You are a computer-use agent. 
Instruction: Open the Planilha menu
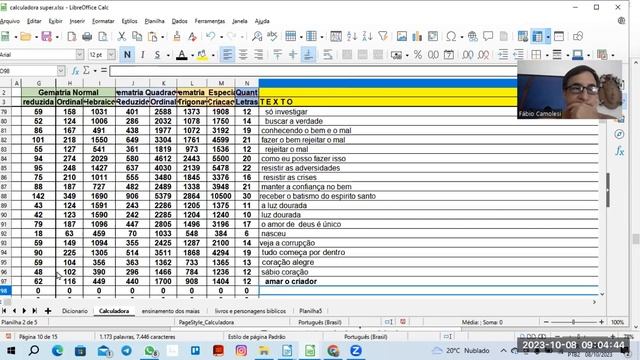click(x=154, y=21)
